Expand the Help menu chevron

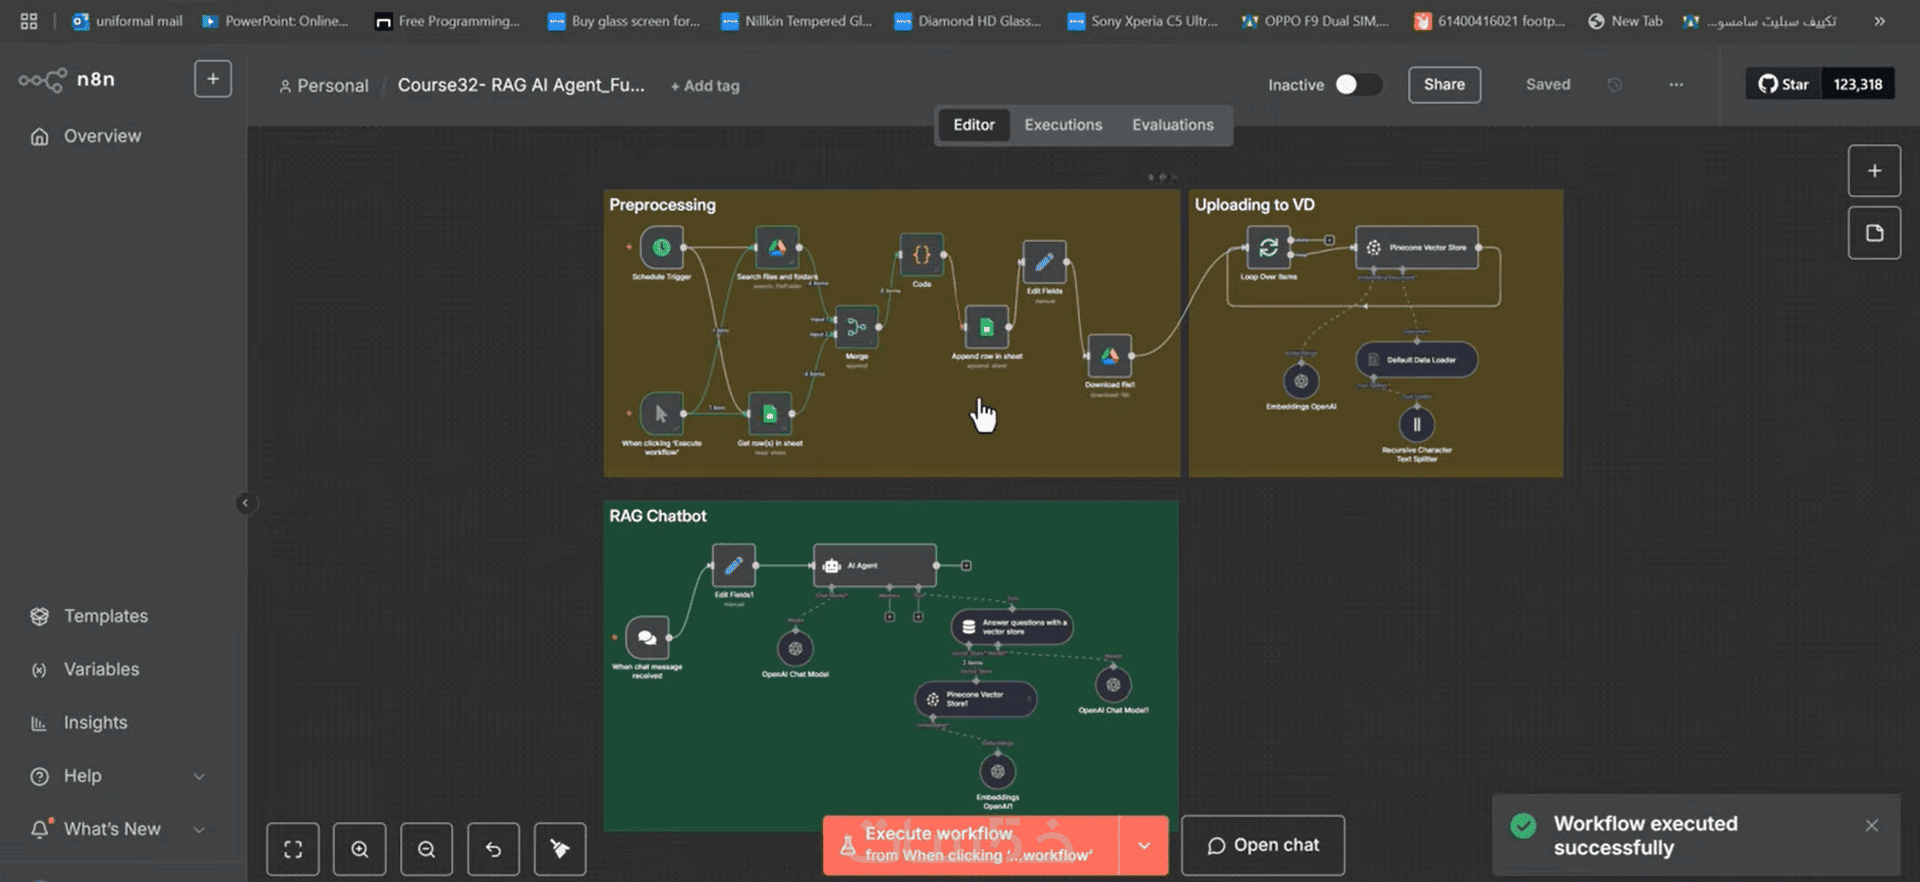pyautogui.click(x=199, y=776)
